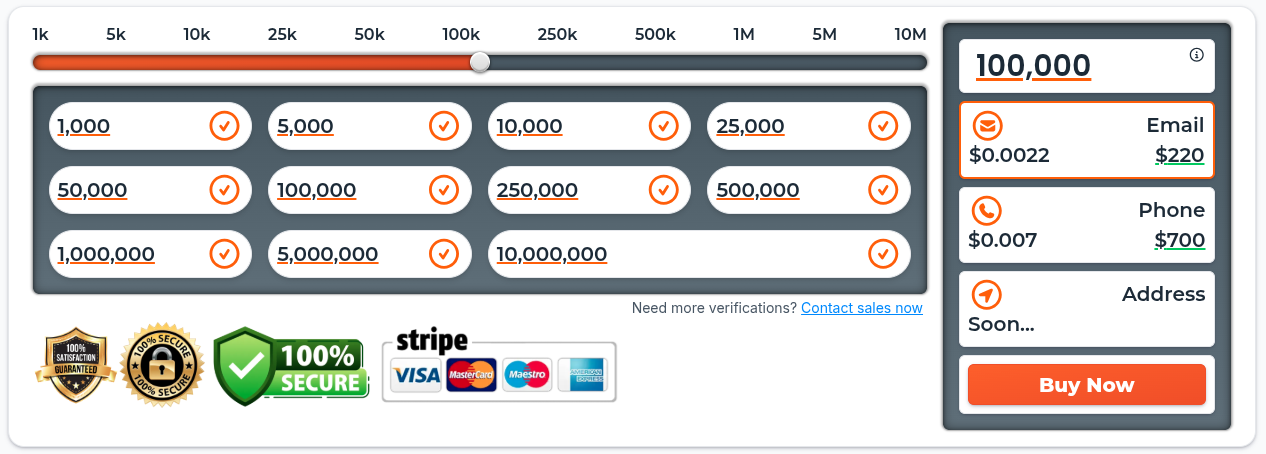This screenshot has height=454, width=1266.
Task: Click the Visa card logo
Action: point(415,375)
